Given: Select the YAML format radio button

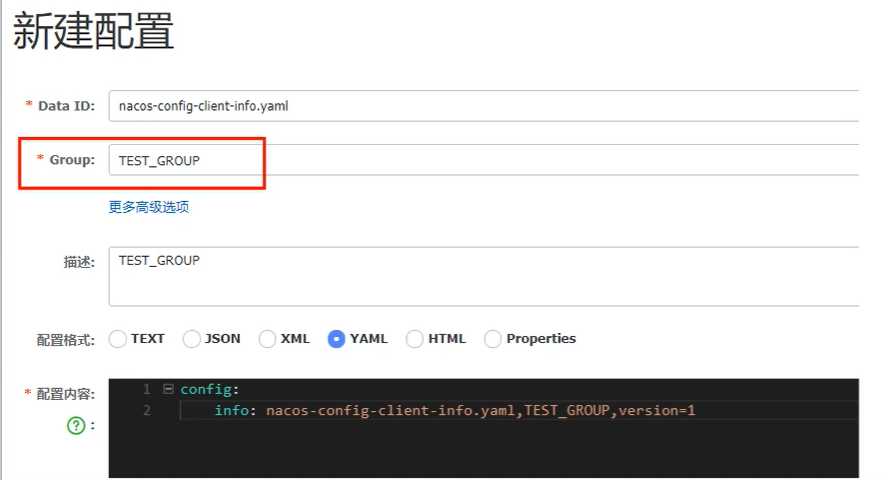Looking at the screenshot, I should [336, 339].
